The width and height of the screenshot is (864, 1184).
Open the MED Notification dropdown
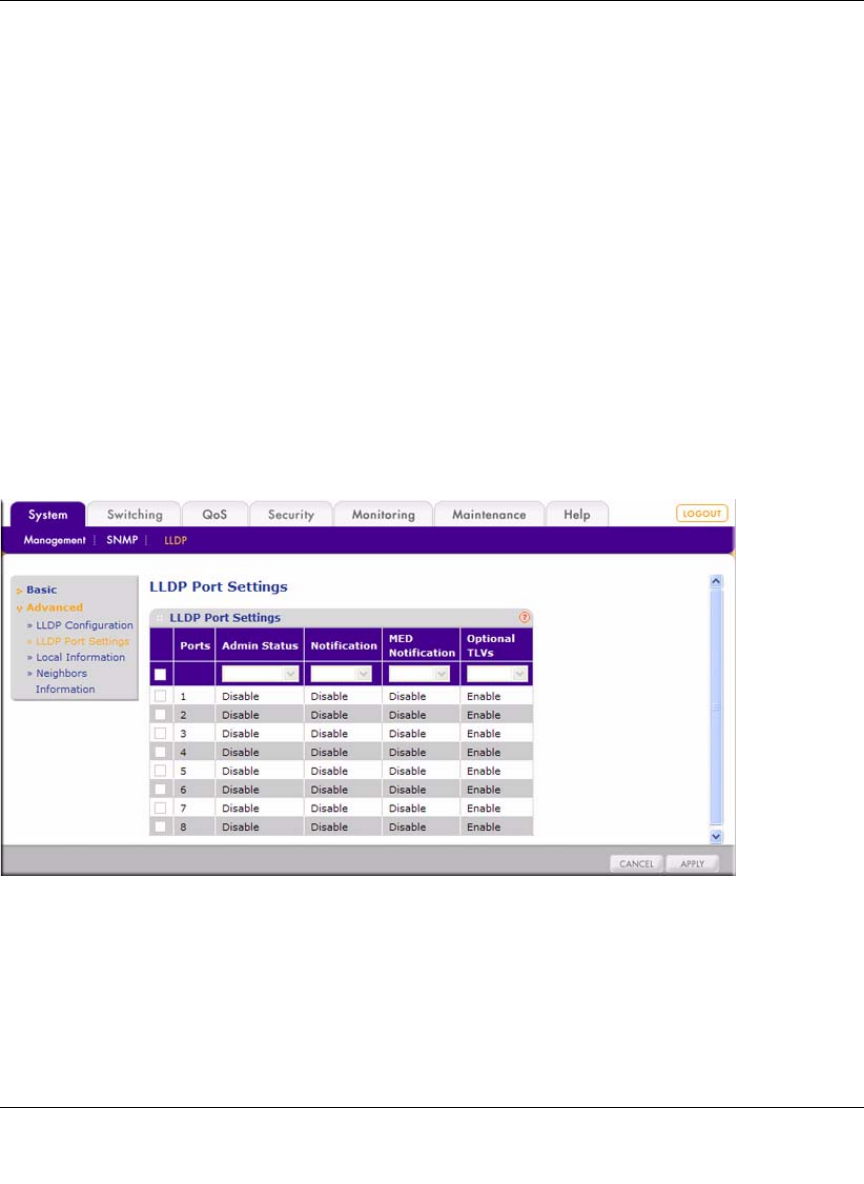[x=419, y=674]
